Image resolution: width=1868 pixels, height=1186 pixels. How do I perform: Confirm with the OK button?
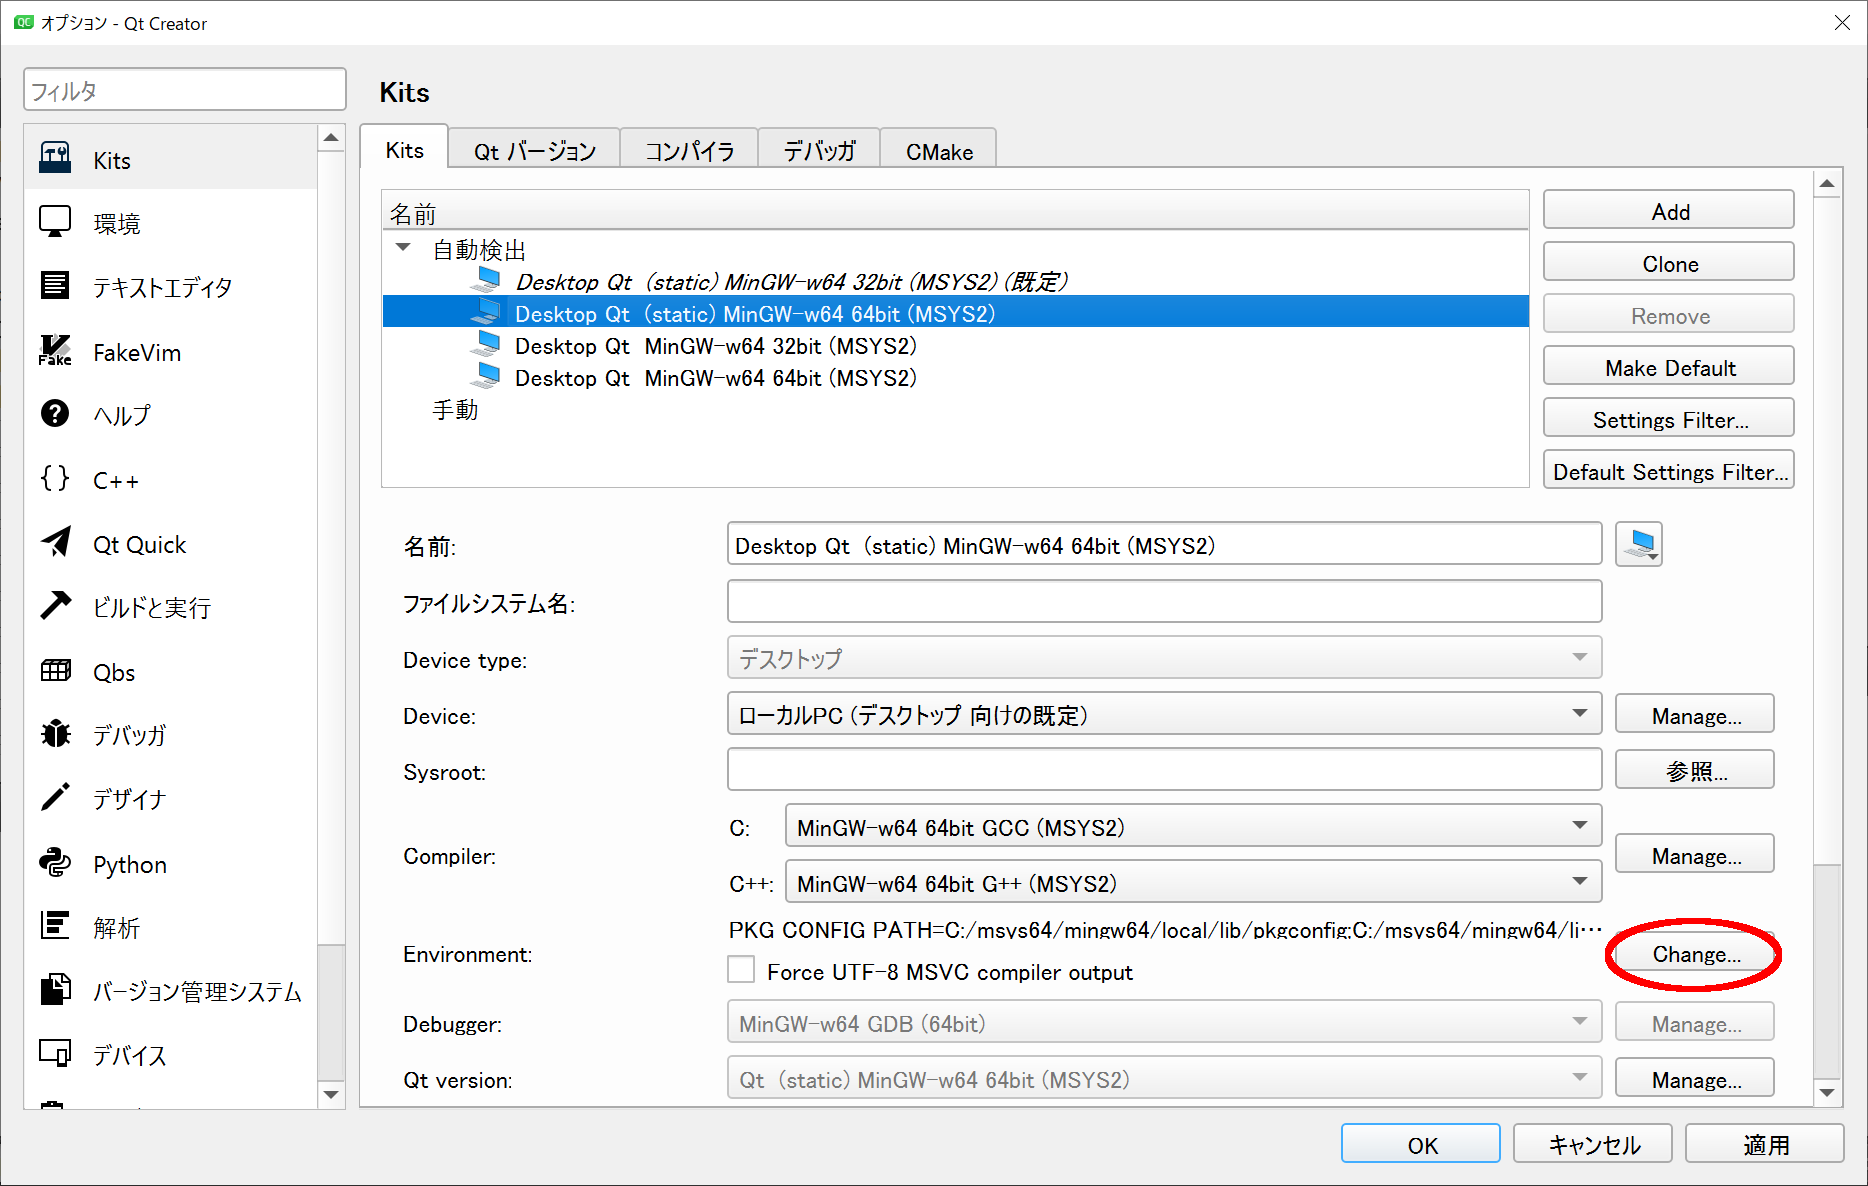pos(1420,1144)
